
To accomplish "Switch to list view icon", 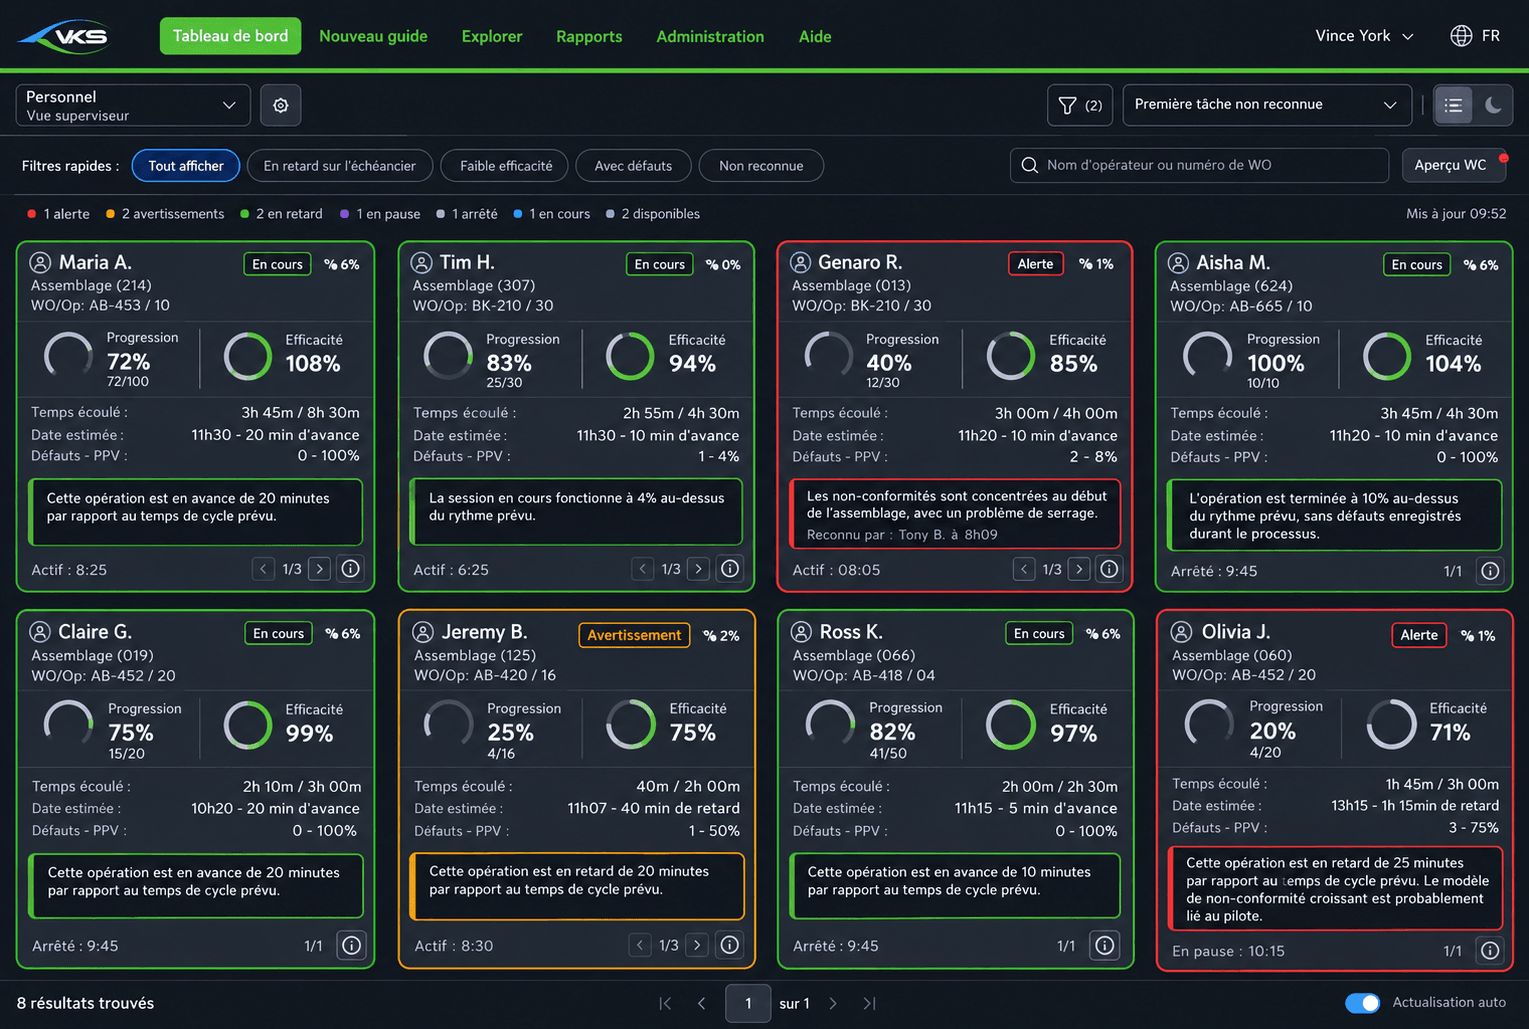I will click(1454, 105).
